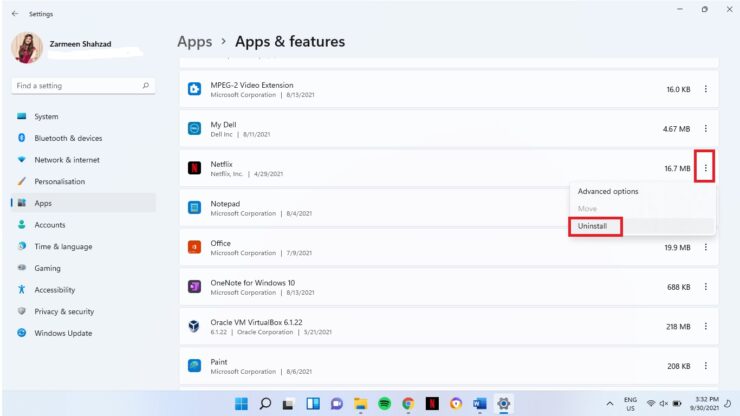Viewport: 740px width, 416px height.
Task: Click the Find a setting search box
Action: 83,85
